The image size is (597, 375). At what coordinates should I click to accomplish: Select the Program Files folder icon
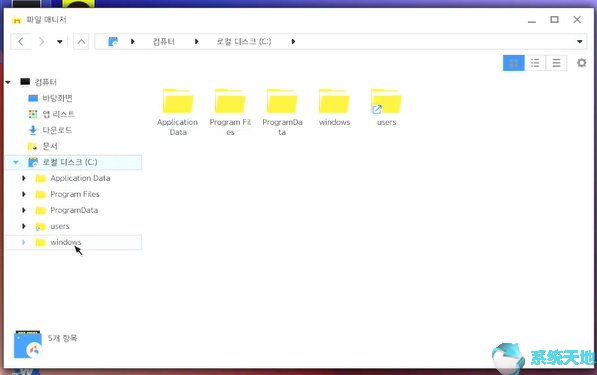230,101
